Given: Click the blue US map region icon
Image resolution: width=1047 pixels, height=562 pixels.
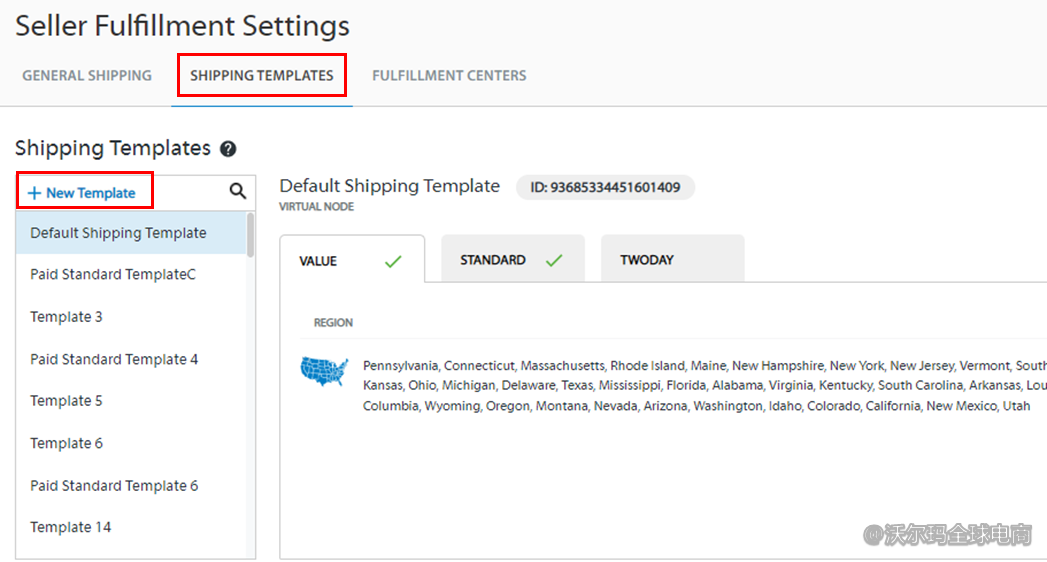Looking at the screenshot, I should pyautogui.click(x=325, y=371).
